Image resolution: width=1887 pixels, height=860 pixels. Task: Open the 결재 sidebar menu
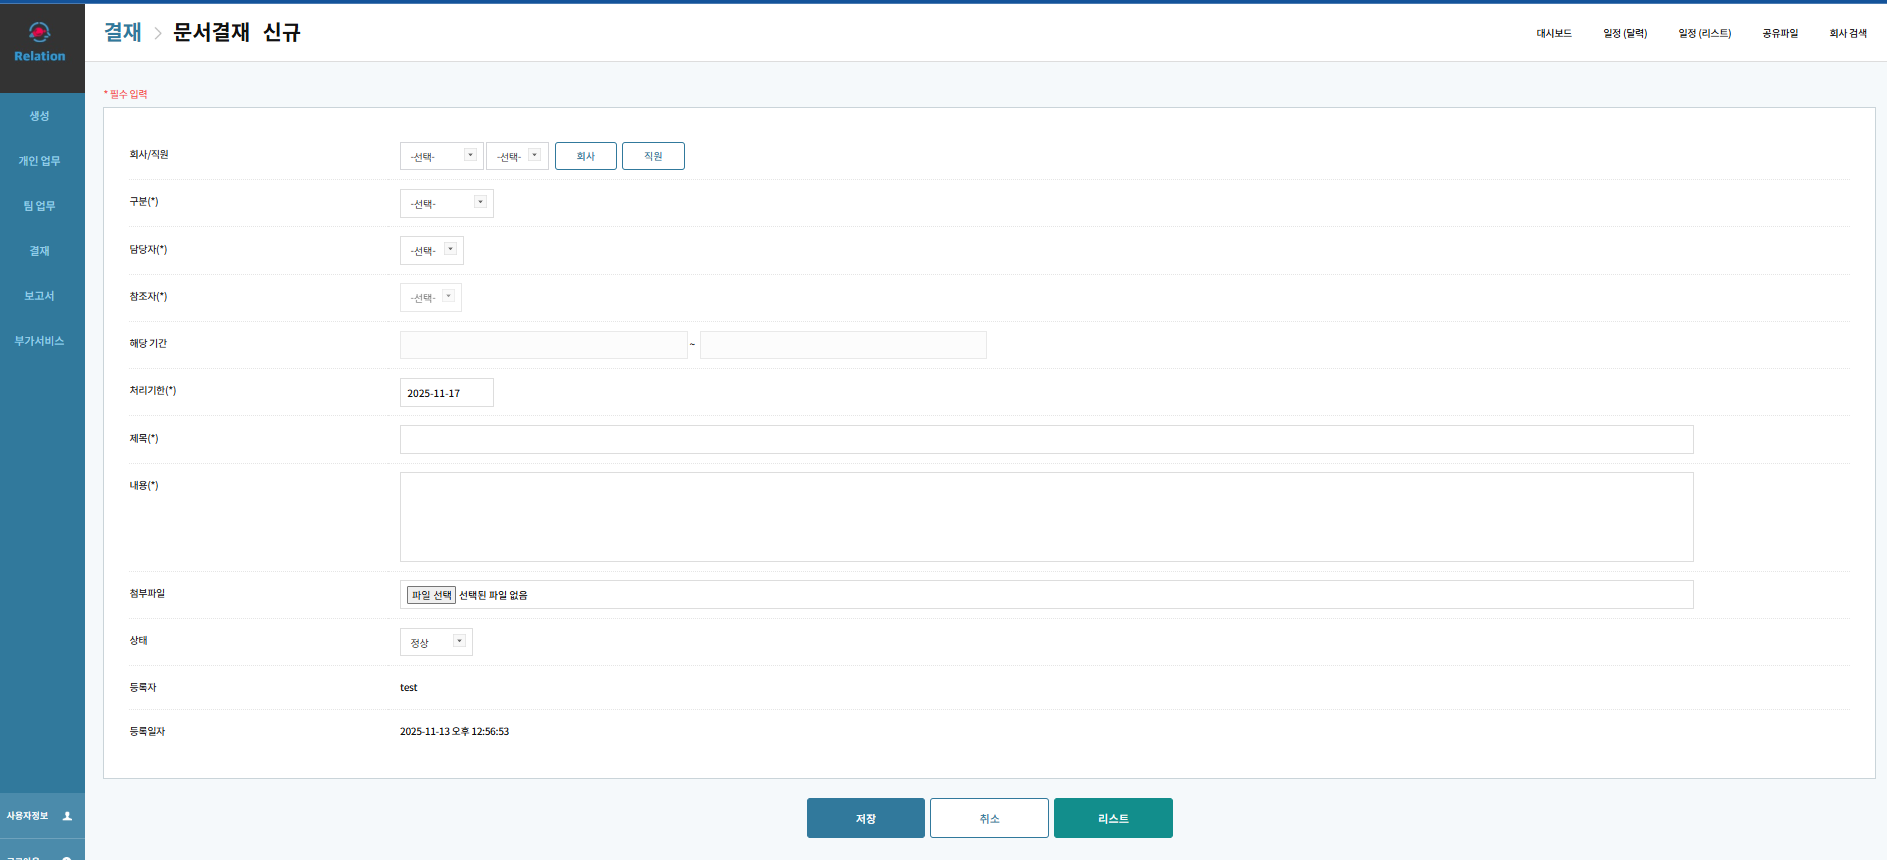(40, 251)
